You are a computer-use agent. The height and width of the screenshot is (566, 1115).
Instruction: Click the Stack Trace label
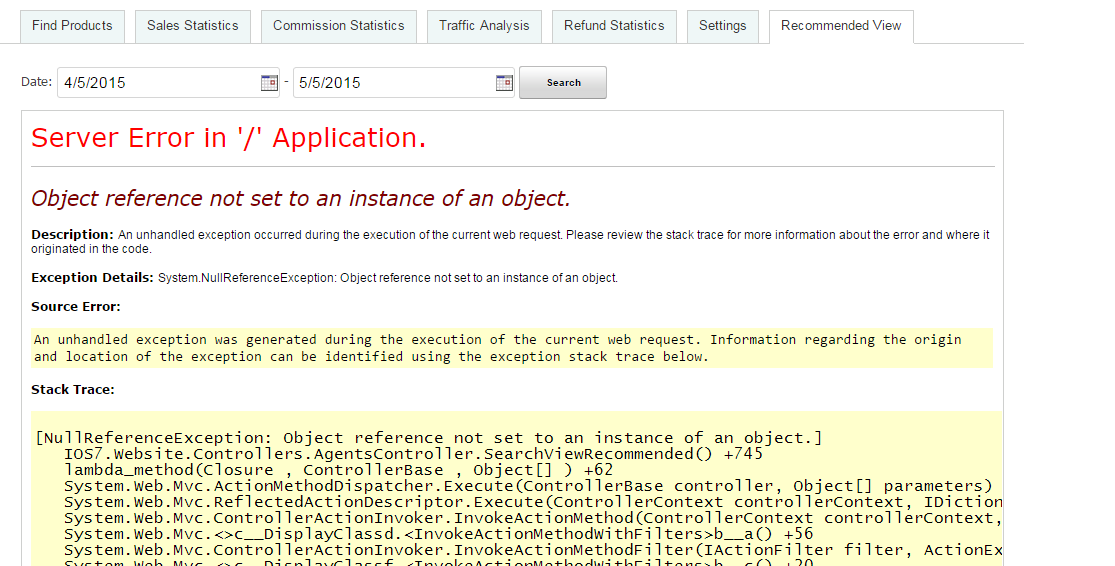tap(73, 389)
